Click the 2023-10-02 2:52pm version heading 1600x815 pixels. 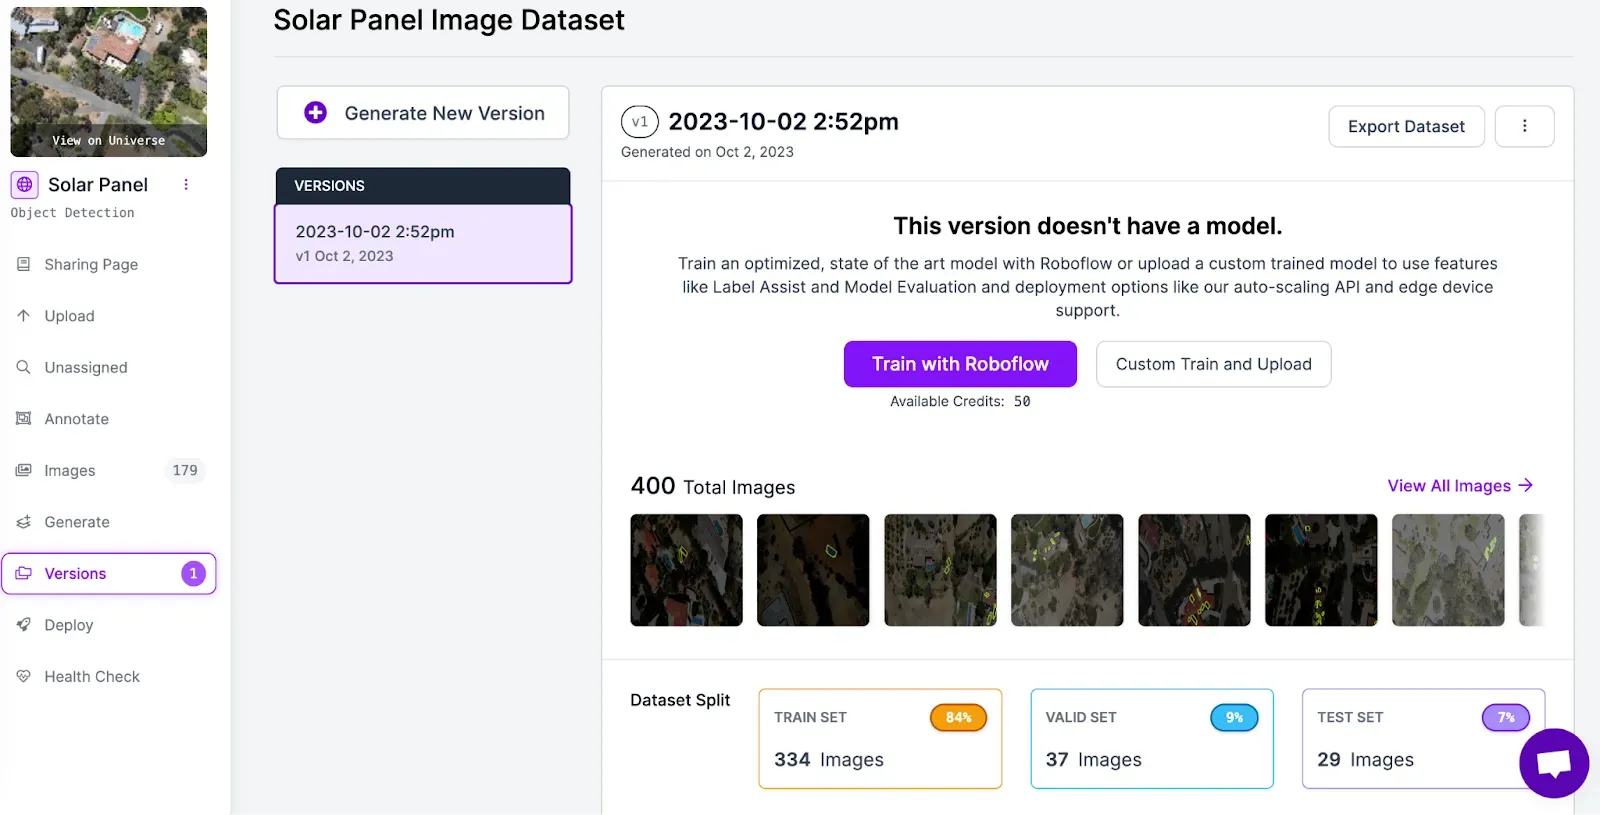783,121
